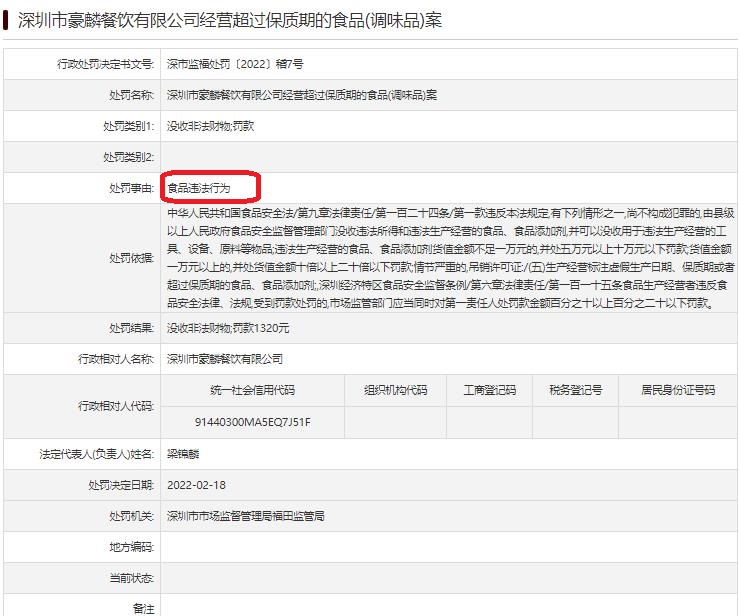Screen dimensions: 740x616
Task: Select the 处罚依据 label
Action: tap(131, 258)
